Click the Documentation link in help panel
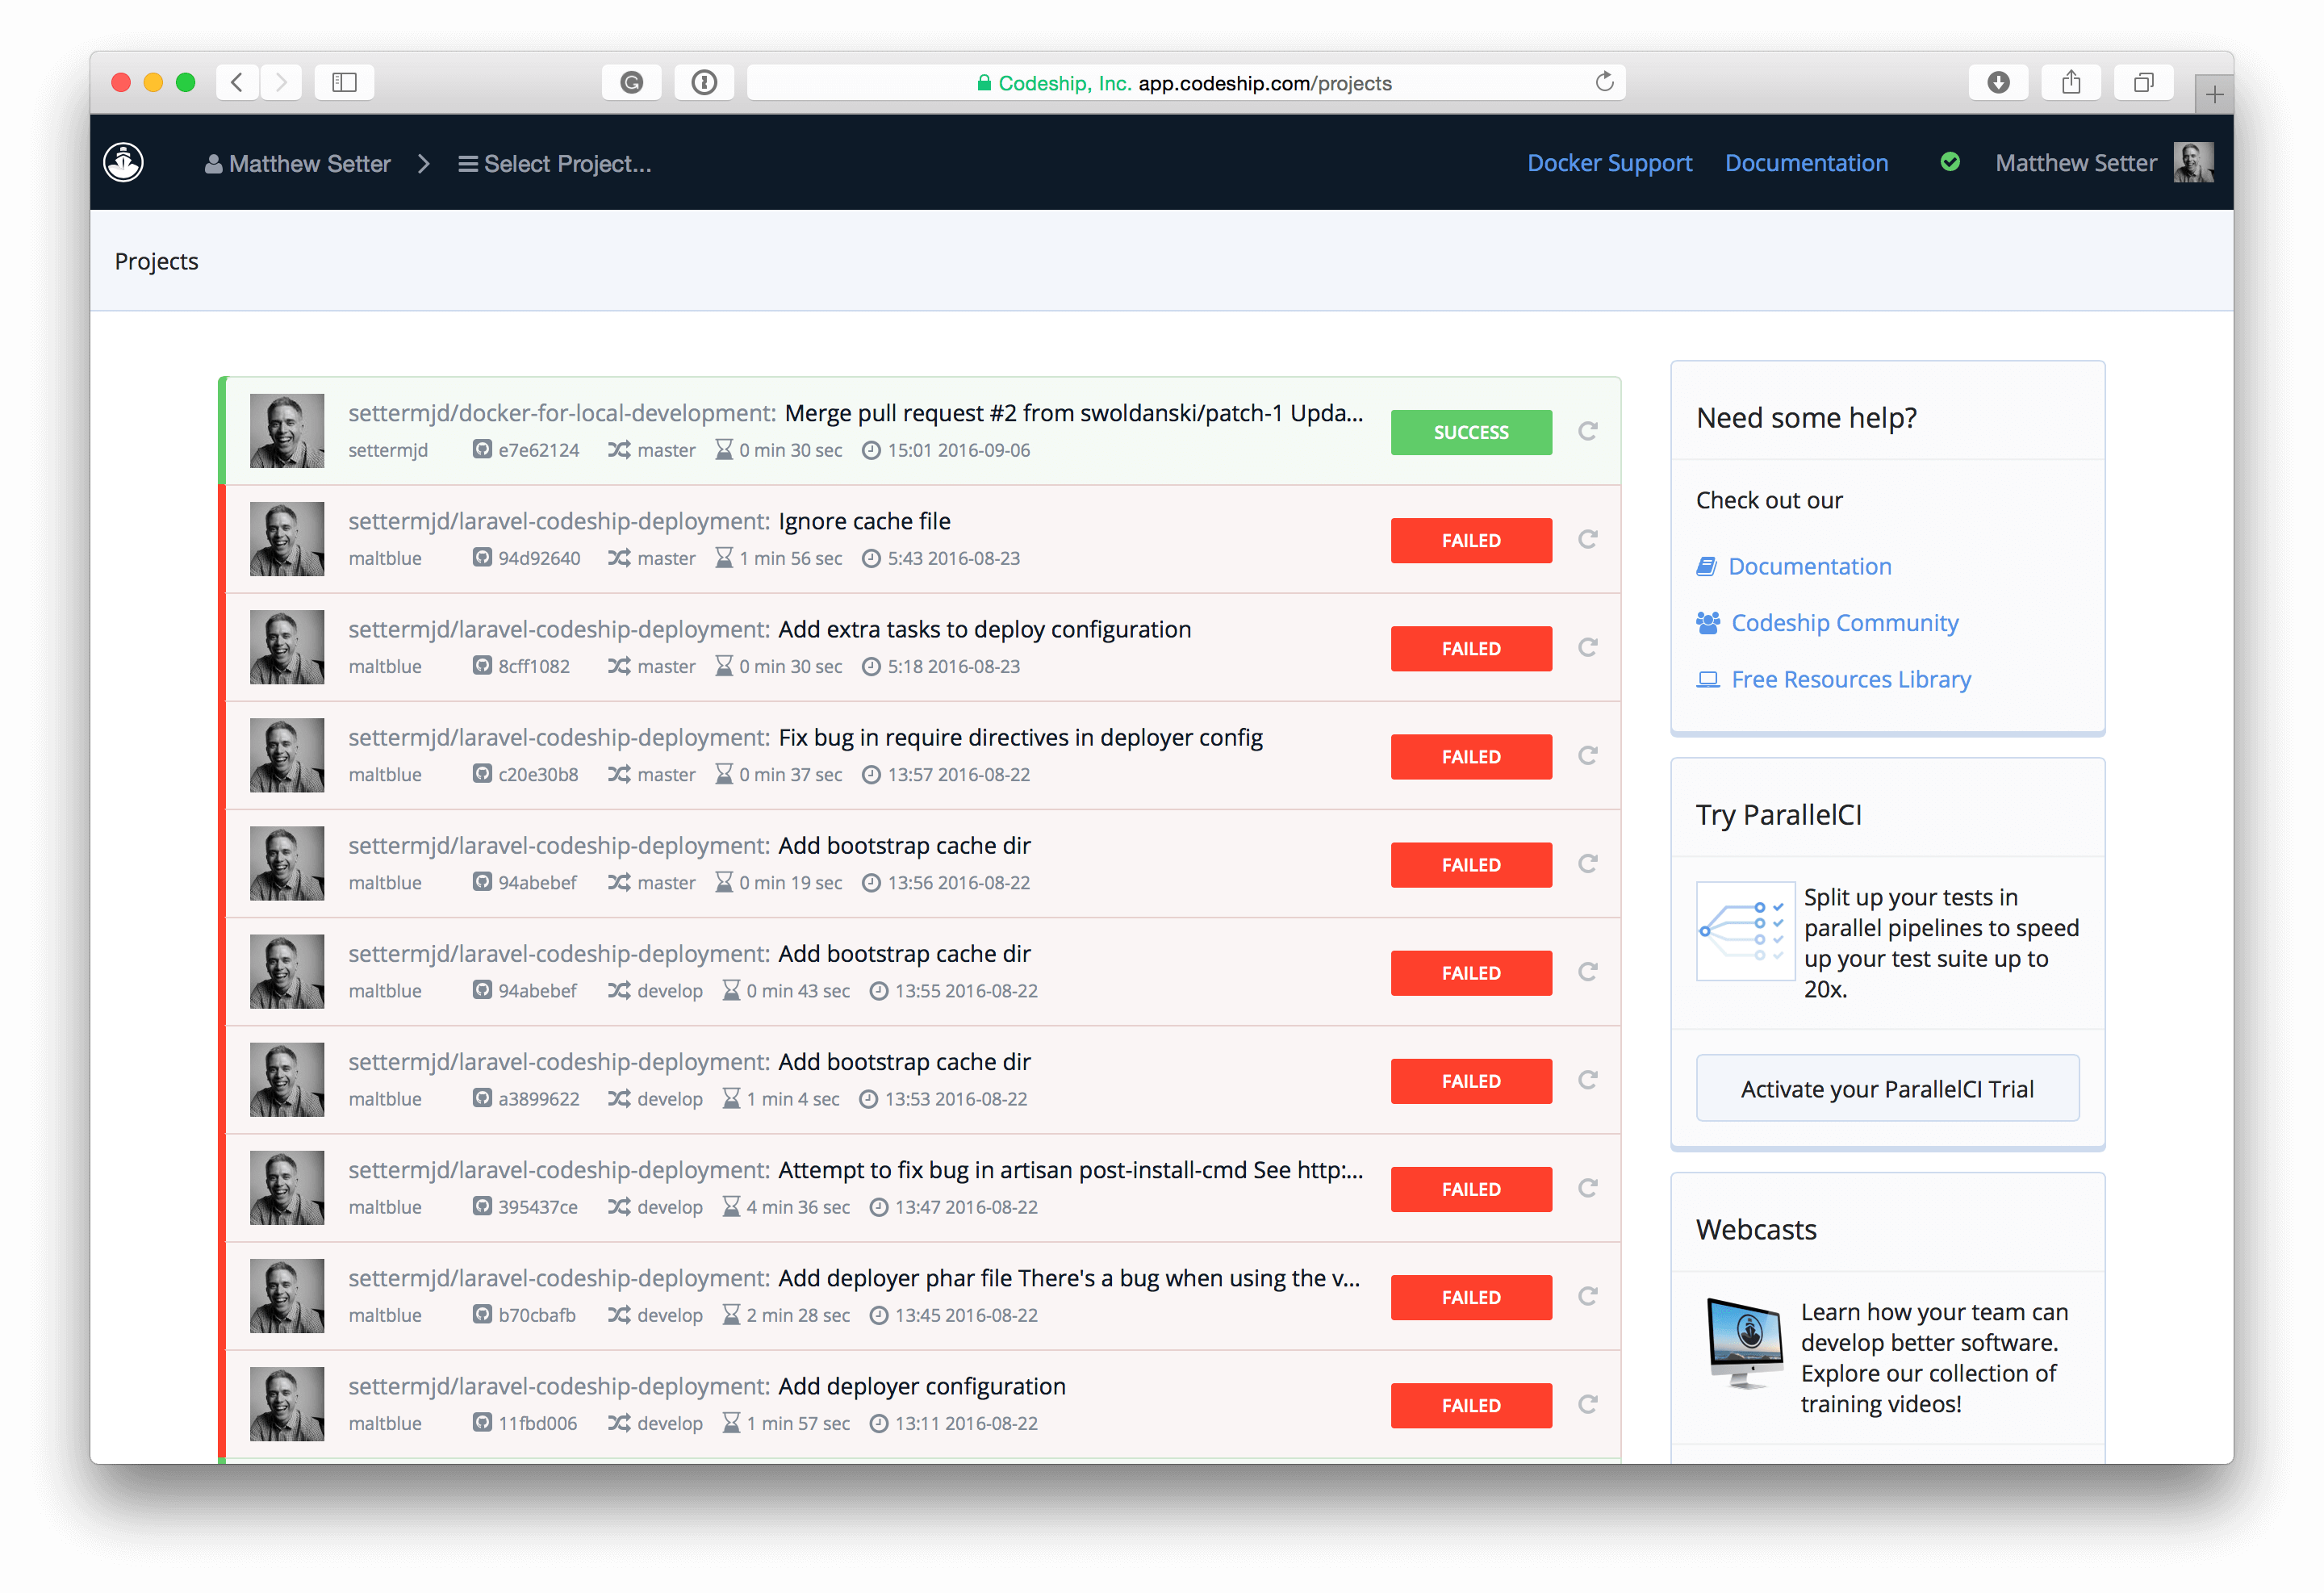The width and height of the screenshot is (2324, 1593). coord(1809,566)
